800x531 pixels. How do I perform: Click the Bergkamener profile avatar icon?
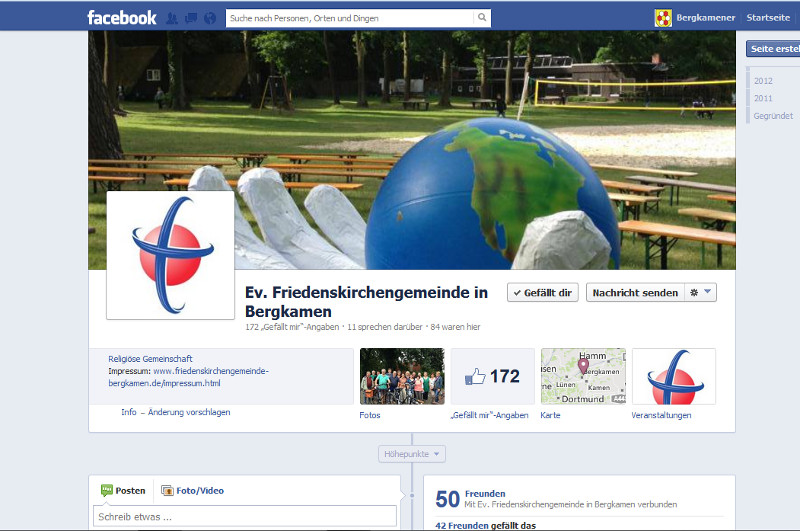[x=663, y=18]
